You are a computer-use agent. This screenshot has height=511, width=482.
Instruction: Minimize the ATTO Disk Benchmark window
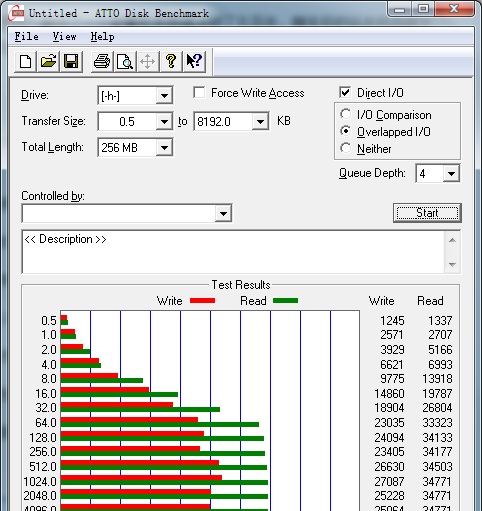coord(399,10)
